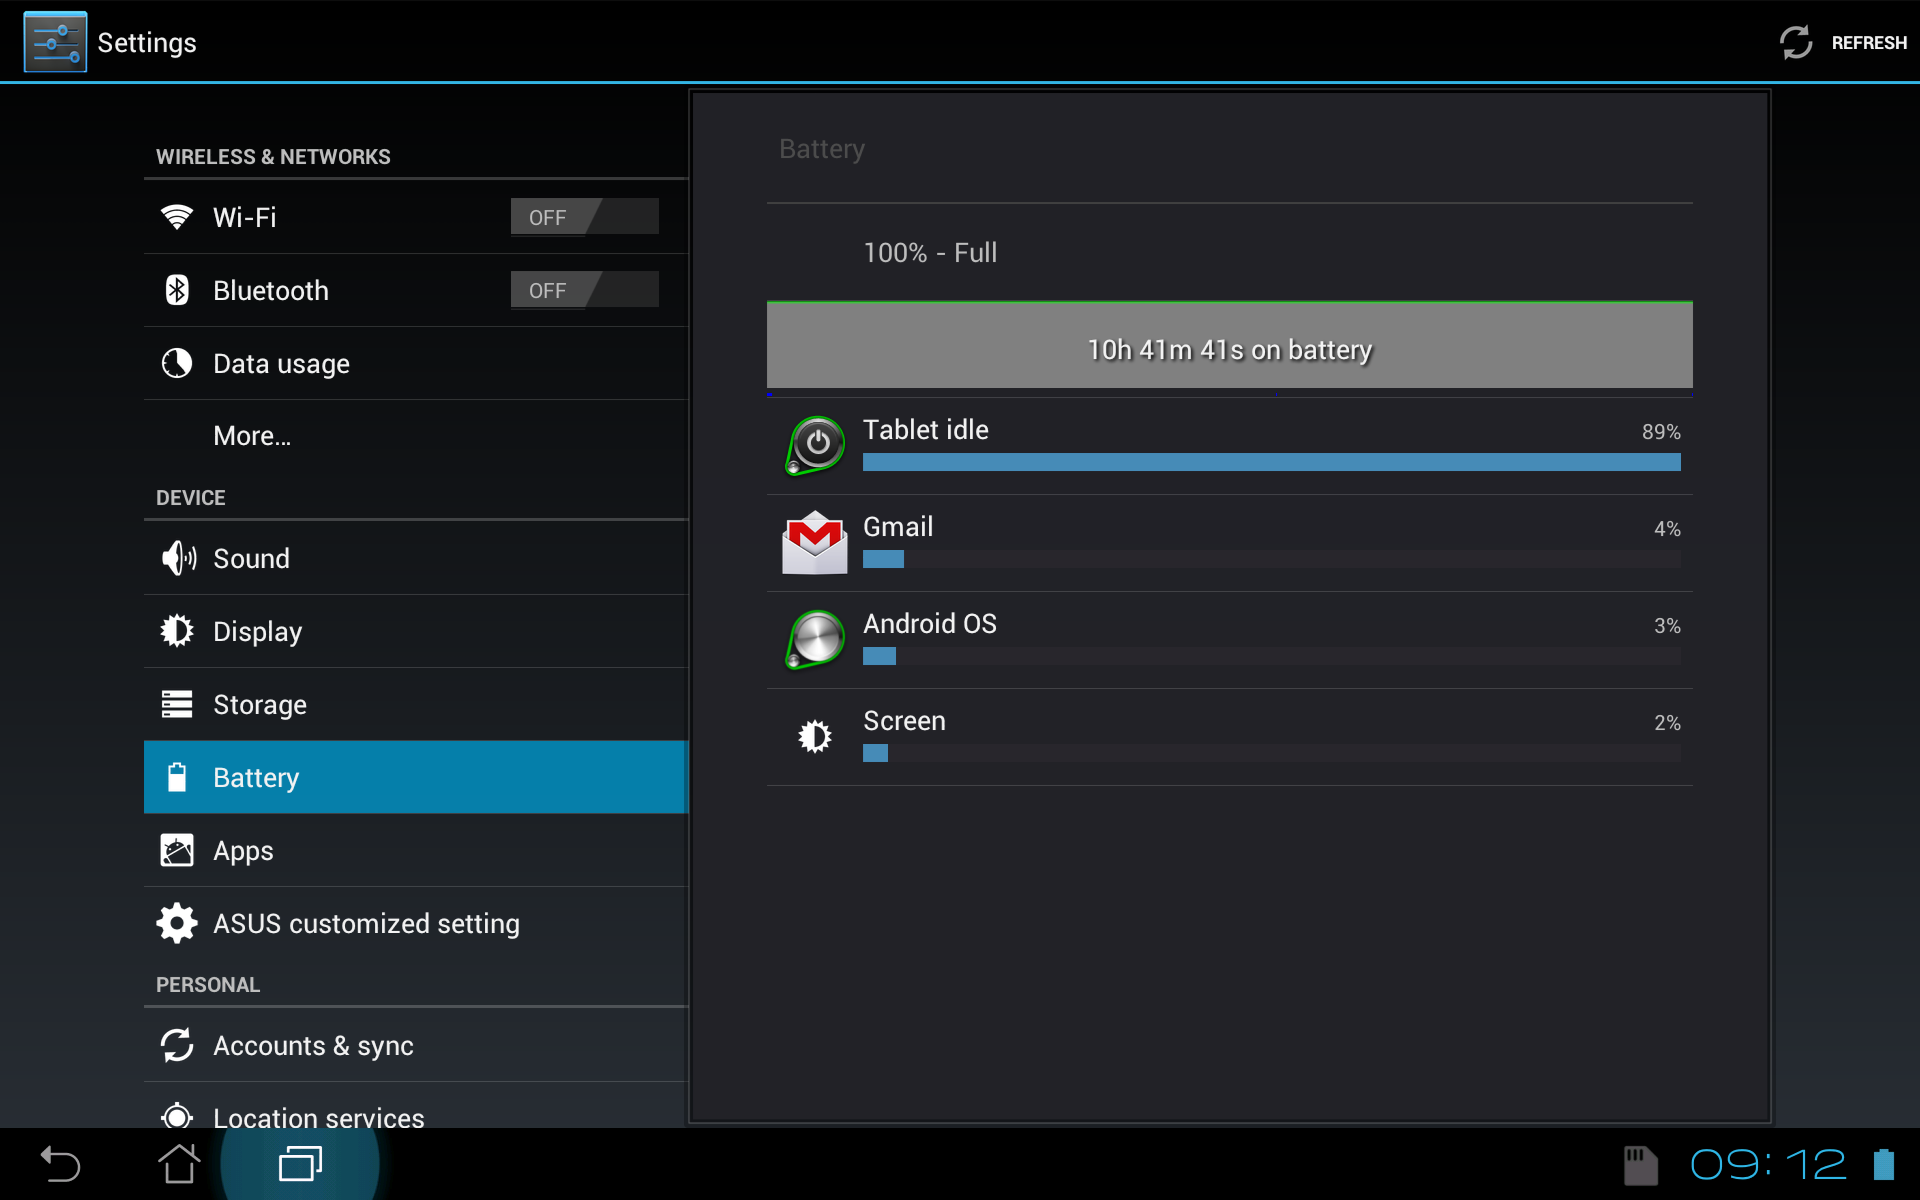Tap the 89% value for Tablet idle
The image size is (1920, 1200).
click(1661, 432)
